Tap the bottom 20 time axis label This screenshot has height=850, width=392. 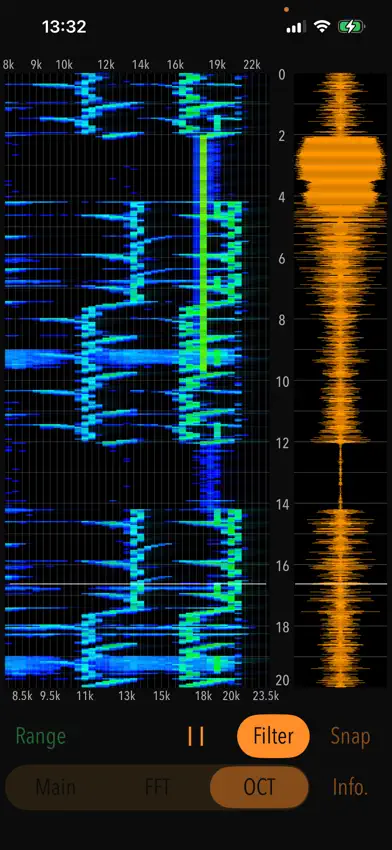point(281,680)
